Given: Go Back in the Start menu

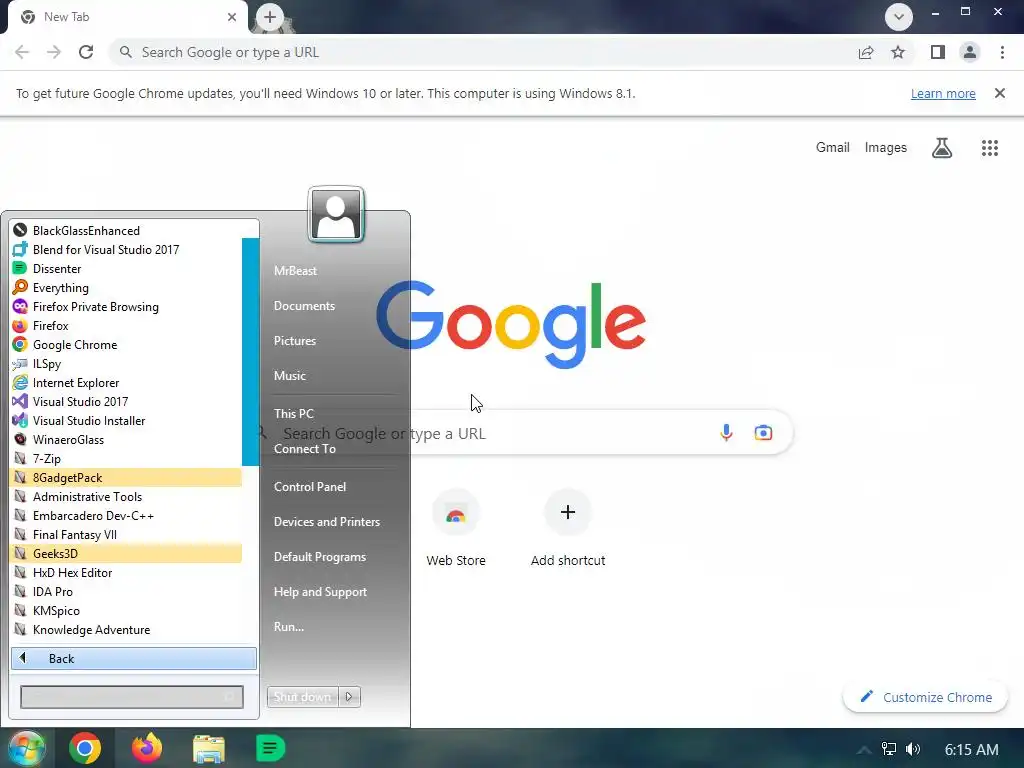Looking at the screenshot, I should [x=134, y=658].
